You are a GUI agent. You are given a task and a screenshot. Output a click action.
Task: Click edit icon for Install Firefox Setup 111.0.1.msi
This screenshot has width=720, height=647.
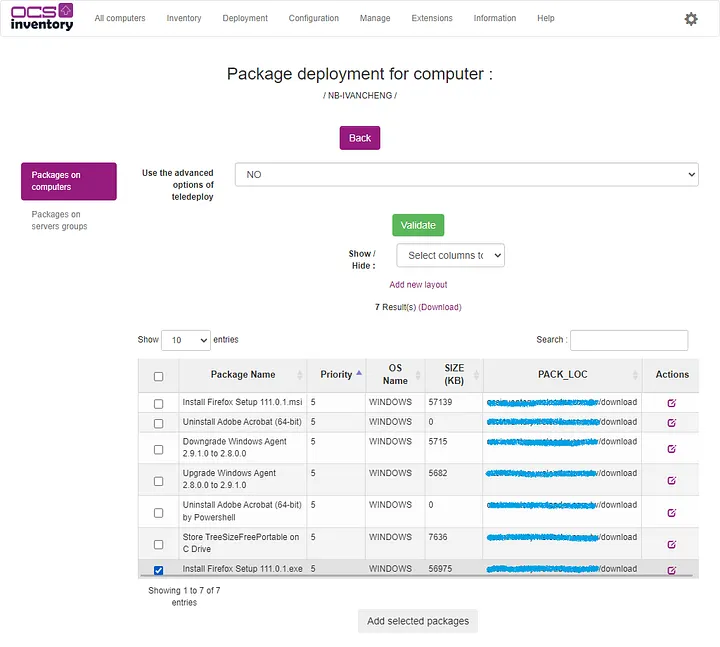coord(671,403)
